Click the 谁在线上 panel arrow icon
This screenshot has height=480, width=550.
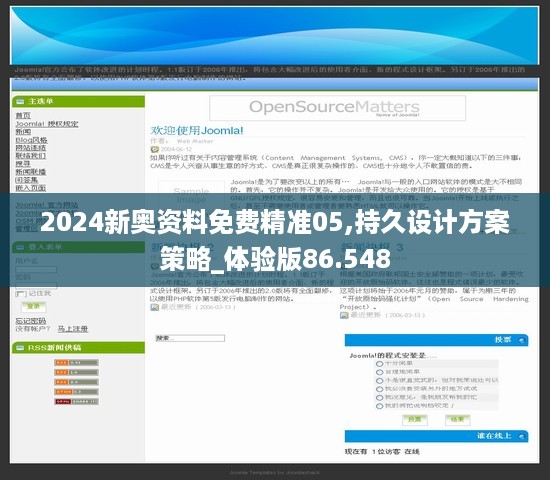[522, 436]
